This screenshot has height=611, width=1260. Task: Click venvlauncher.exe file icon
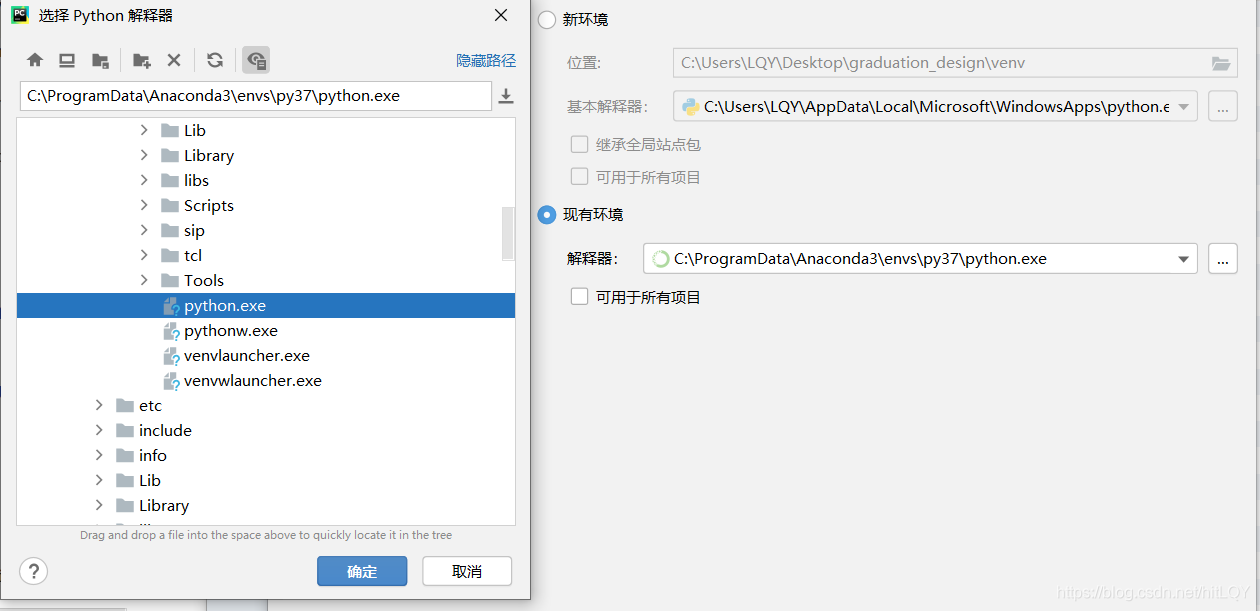(x=170, y=356)
